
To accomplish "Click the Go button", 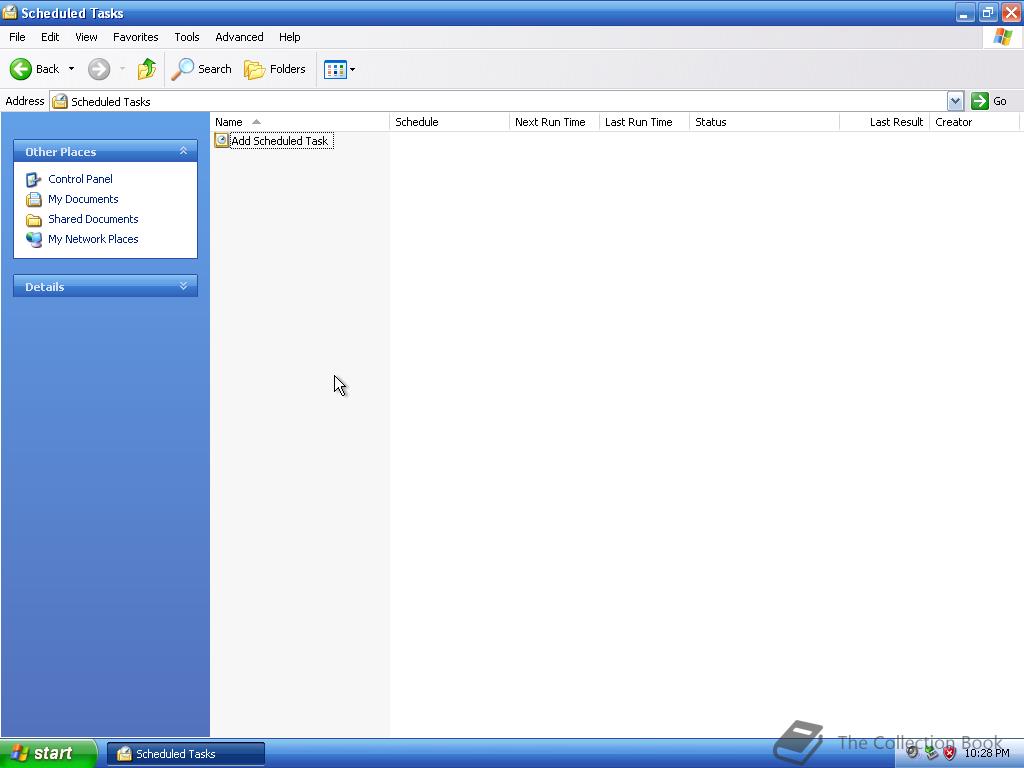I will coord(989,101).
